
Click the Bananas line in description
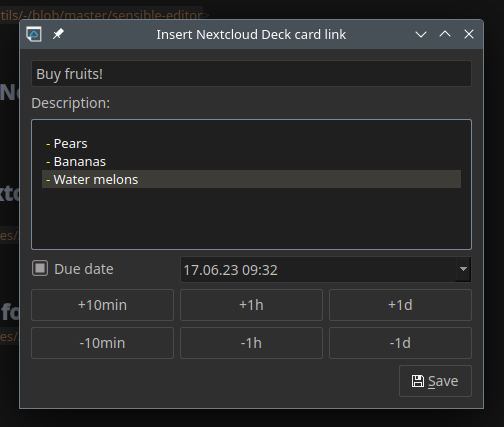pos(76,162)
